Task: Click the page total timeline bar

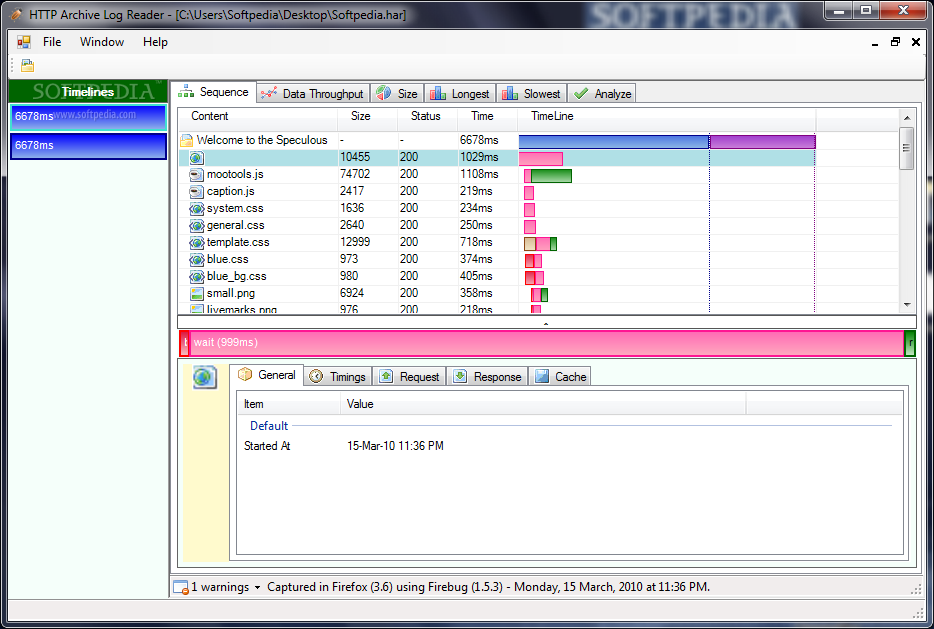Action: click(x=667, y=142)
